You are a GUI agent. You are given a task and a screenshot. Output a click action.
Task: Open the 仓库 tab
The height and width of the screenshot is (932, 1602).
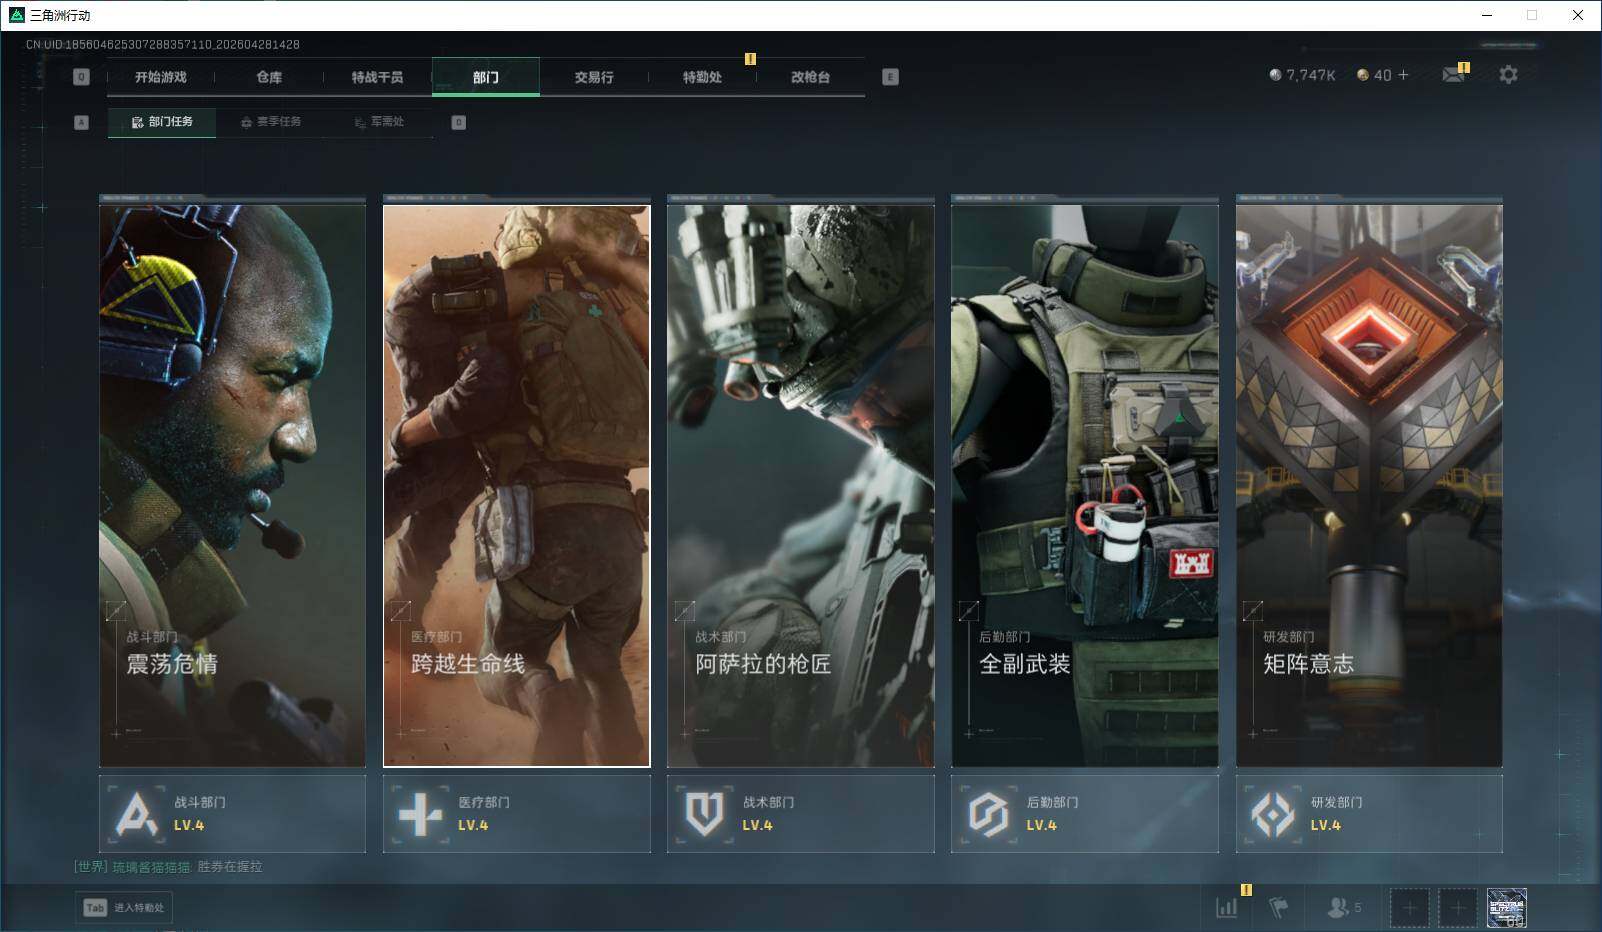(269, 77)
